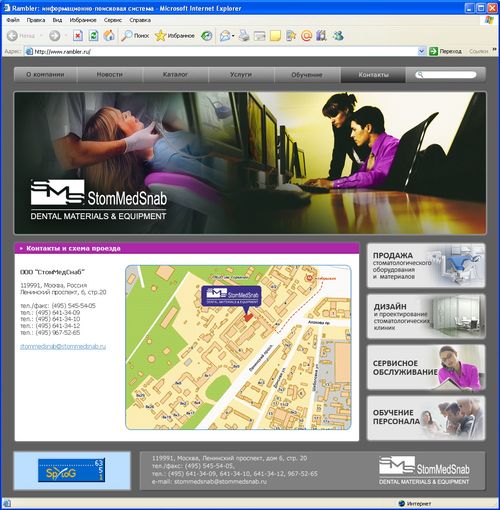Click the page icon in the status bar

click(7, 503)
